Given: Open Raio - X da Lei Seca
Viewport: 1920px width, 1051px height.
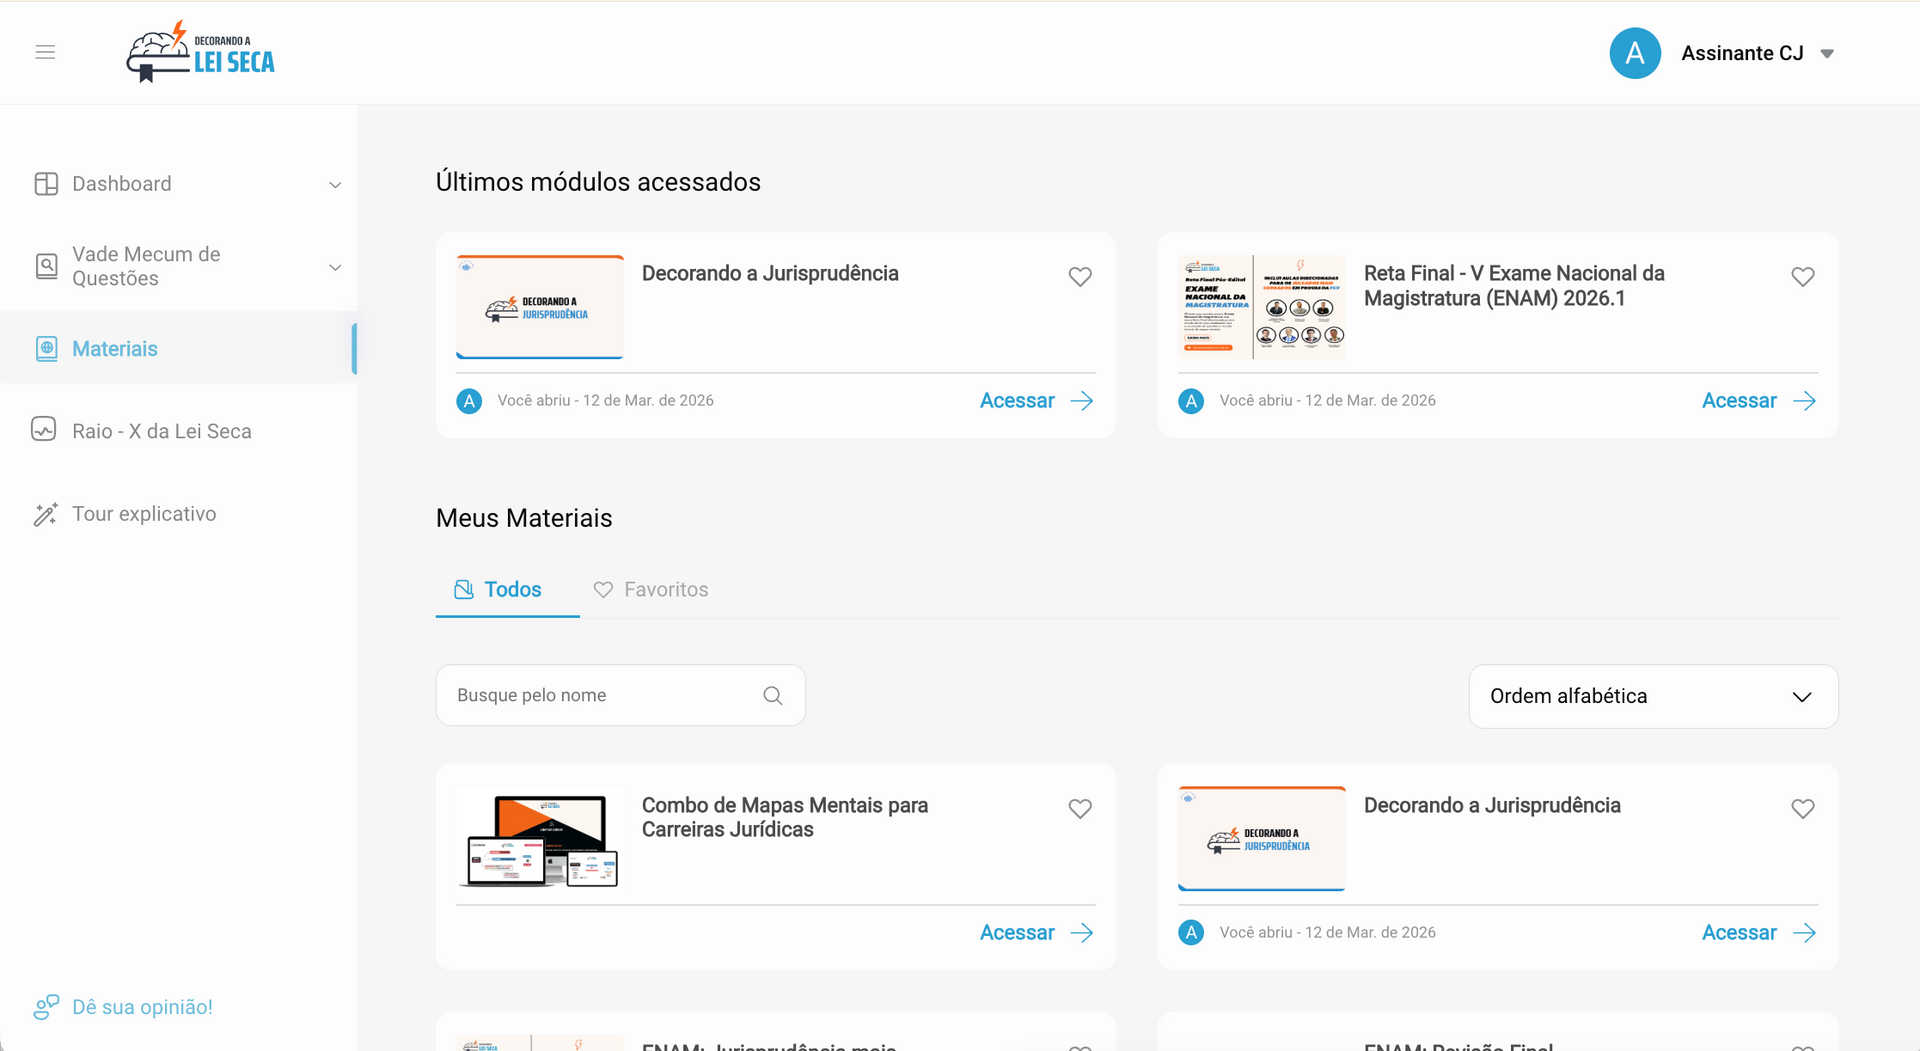Looking at the screenshot, I should 161,431.
